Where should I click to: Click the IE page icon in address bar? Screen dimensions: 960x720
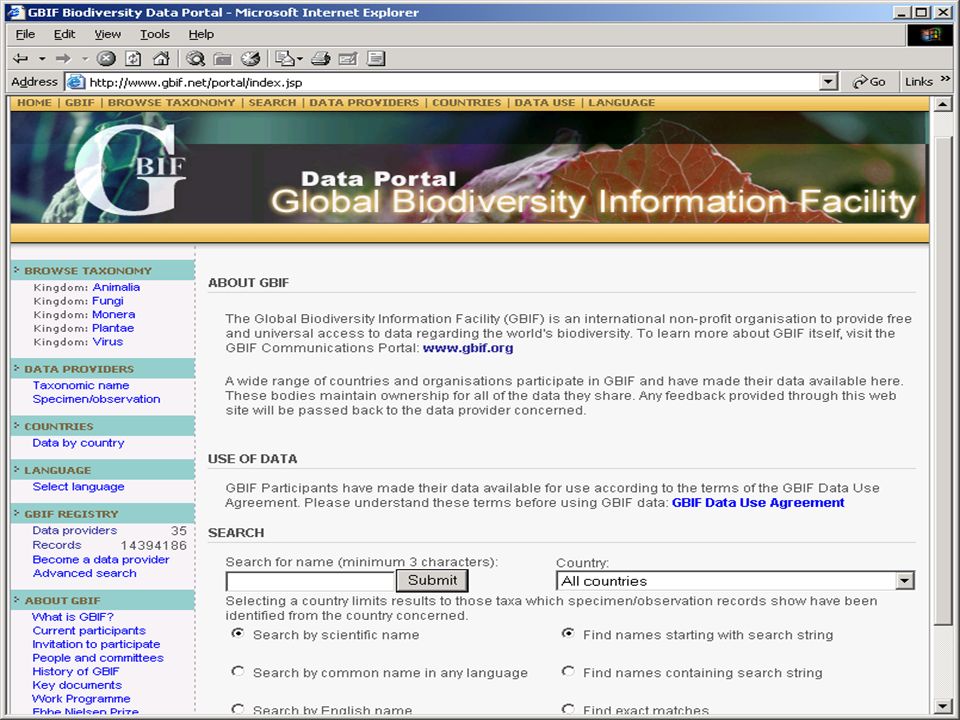[75, 82]
